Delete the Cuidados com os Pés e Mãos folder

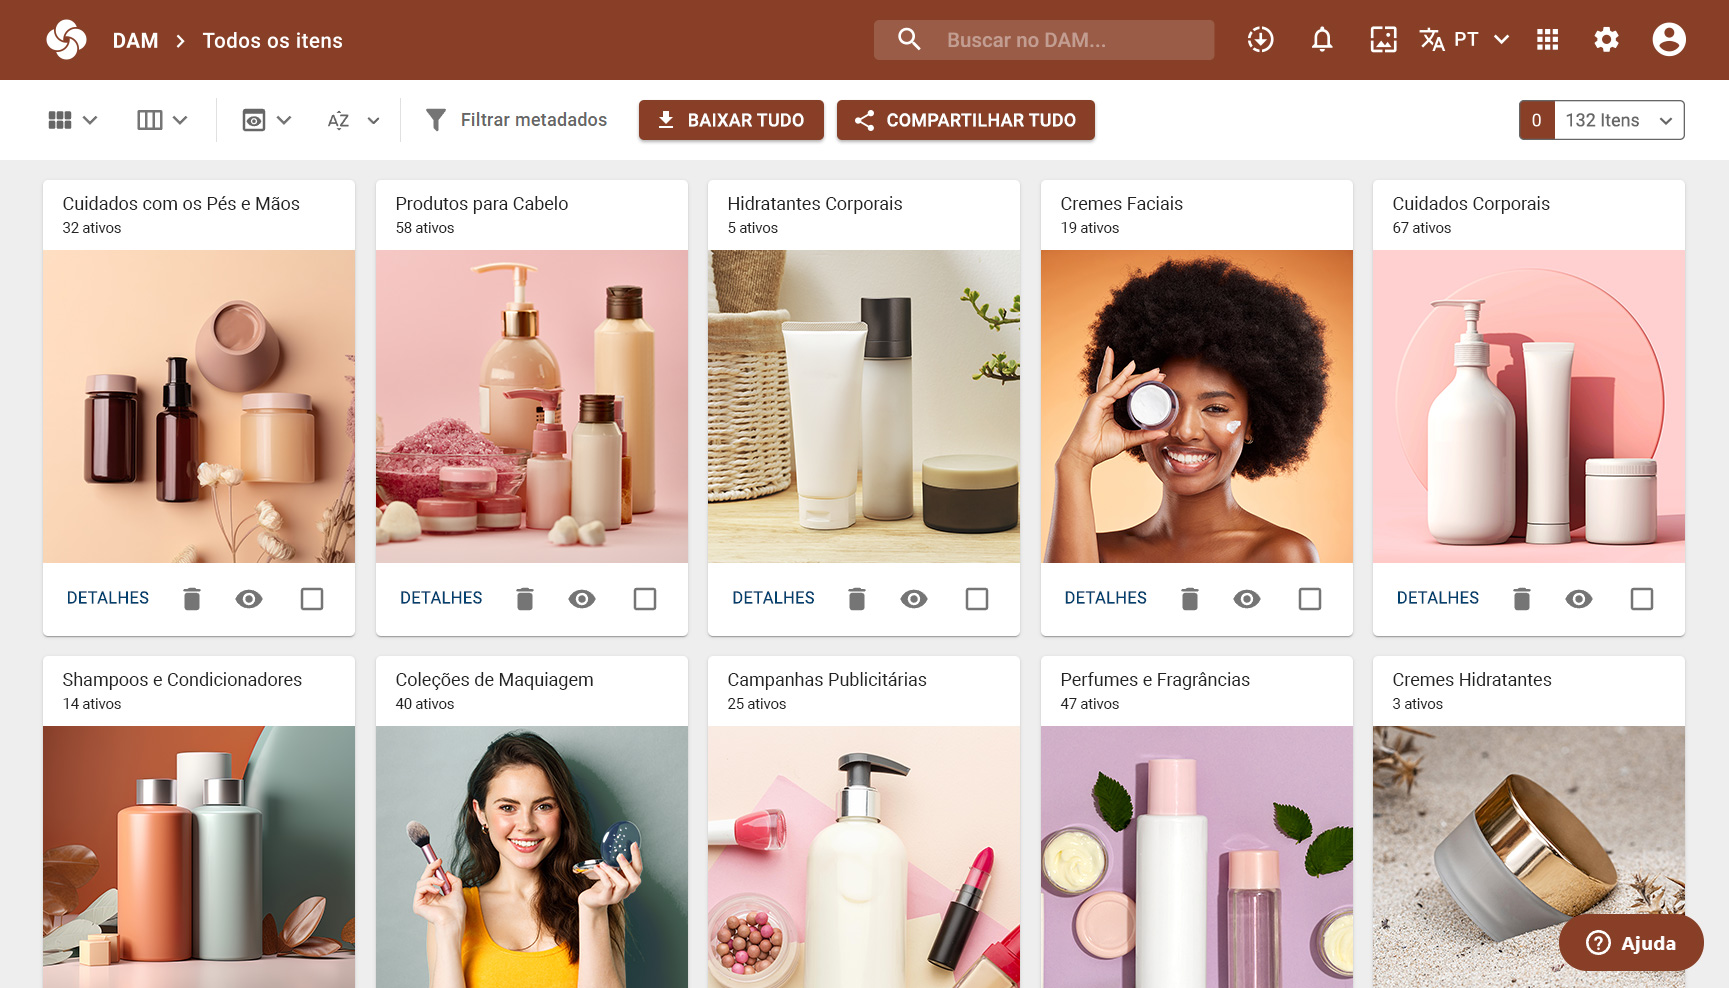click(x=192, y=599)
